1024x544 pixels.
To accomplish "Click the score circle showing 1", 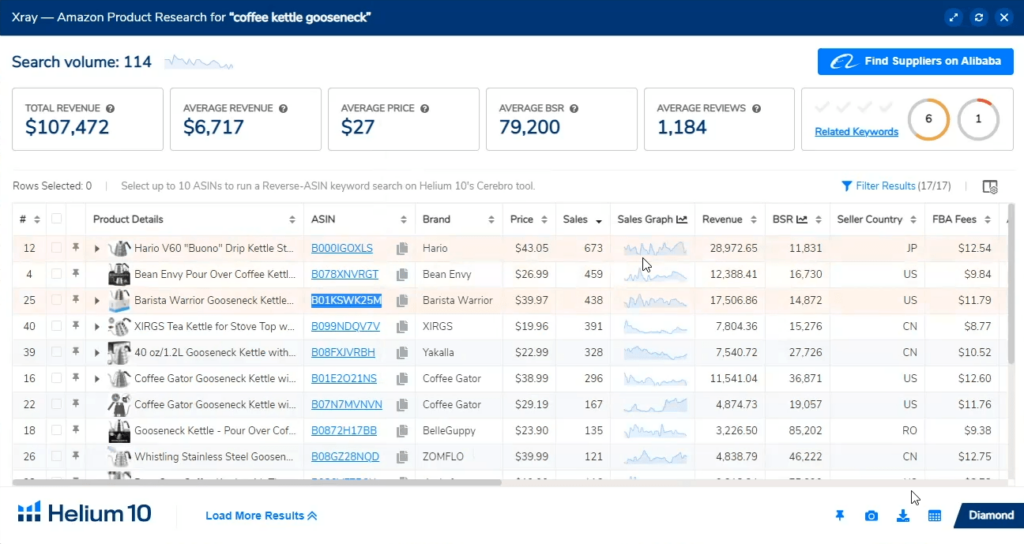I will [x=978, y=119].
